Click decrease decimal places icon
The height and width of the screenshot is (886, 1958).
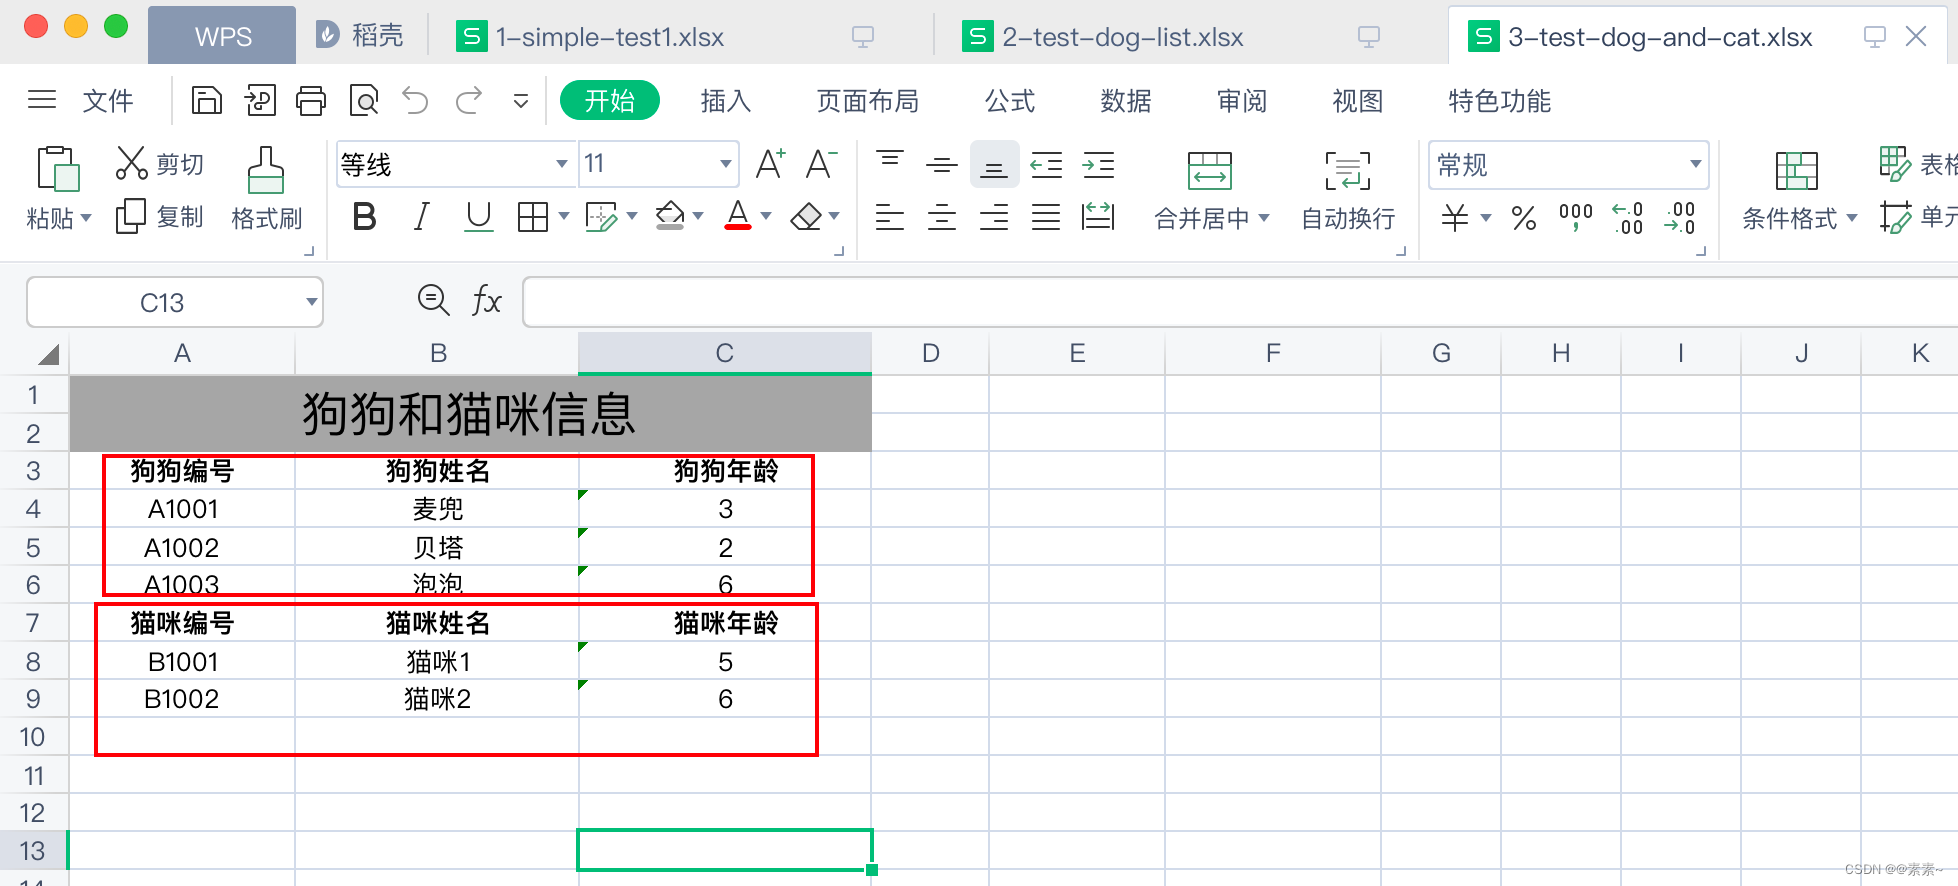(1680, 217)
